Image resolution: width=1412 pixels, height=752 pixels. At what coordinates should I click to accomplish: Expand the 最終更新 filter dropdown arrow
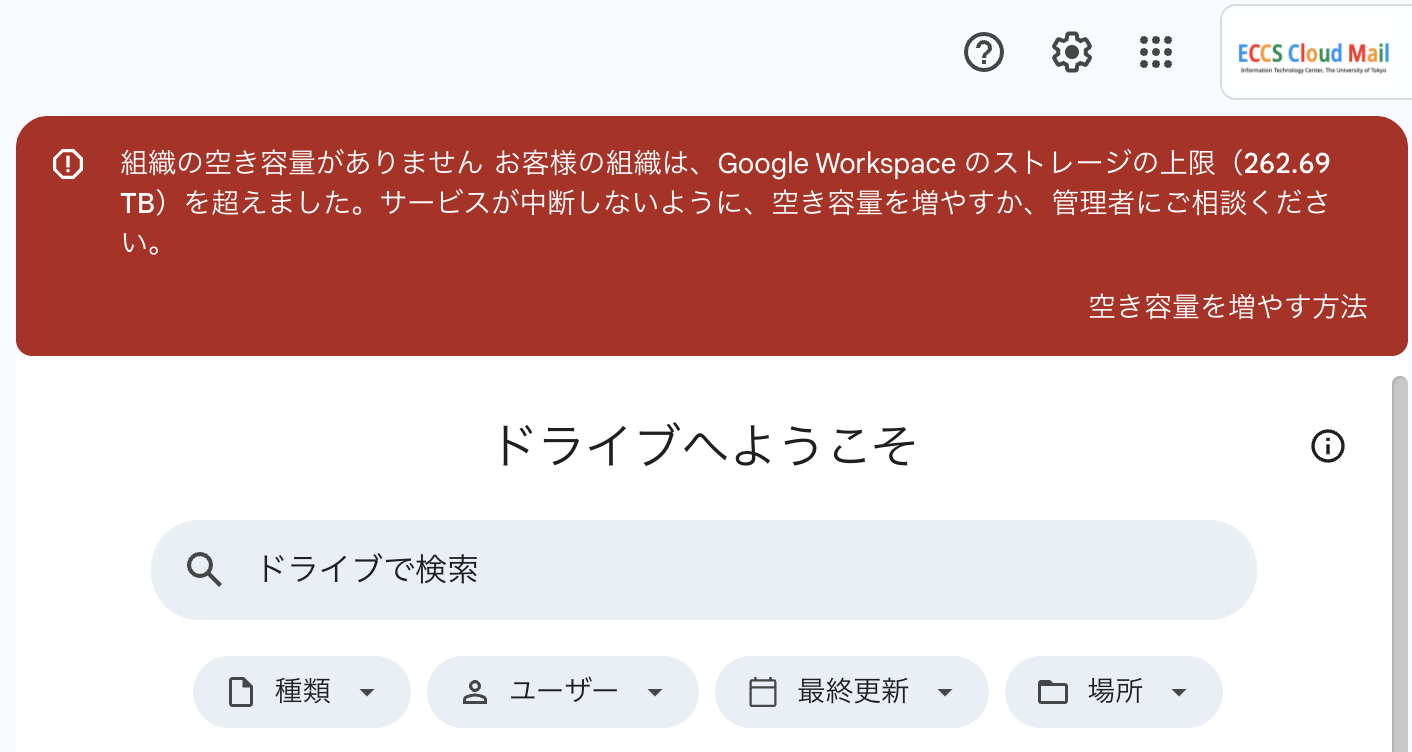click(945, 693)
